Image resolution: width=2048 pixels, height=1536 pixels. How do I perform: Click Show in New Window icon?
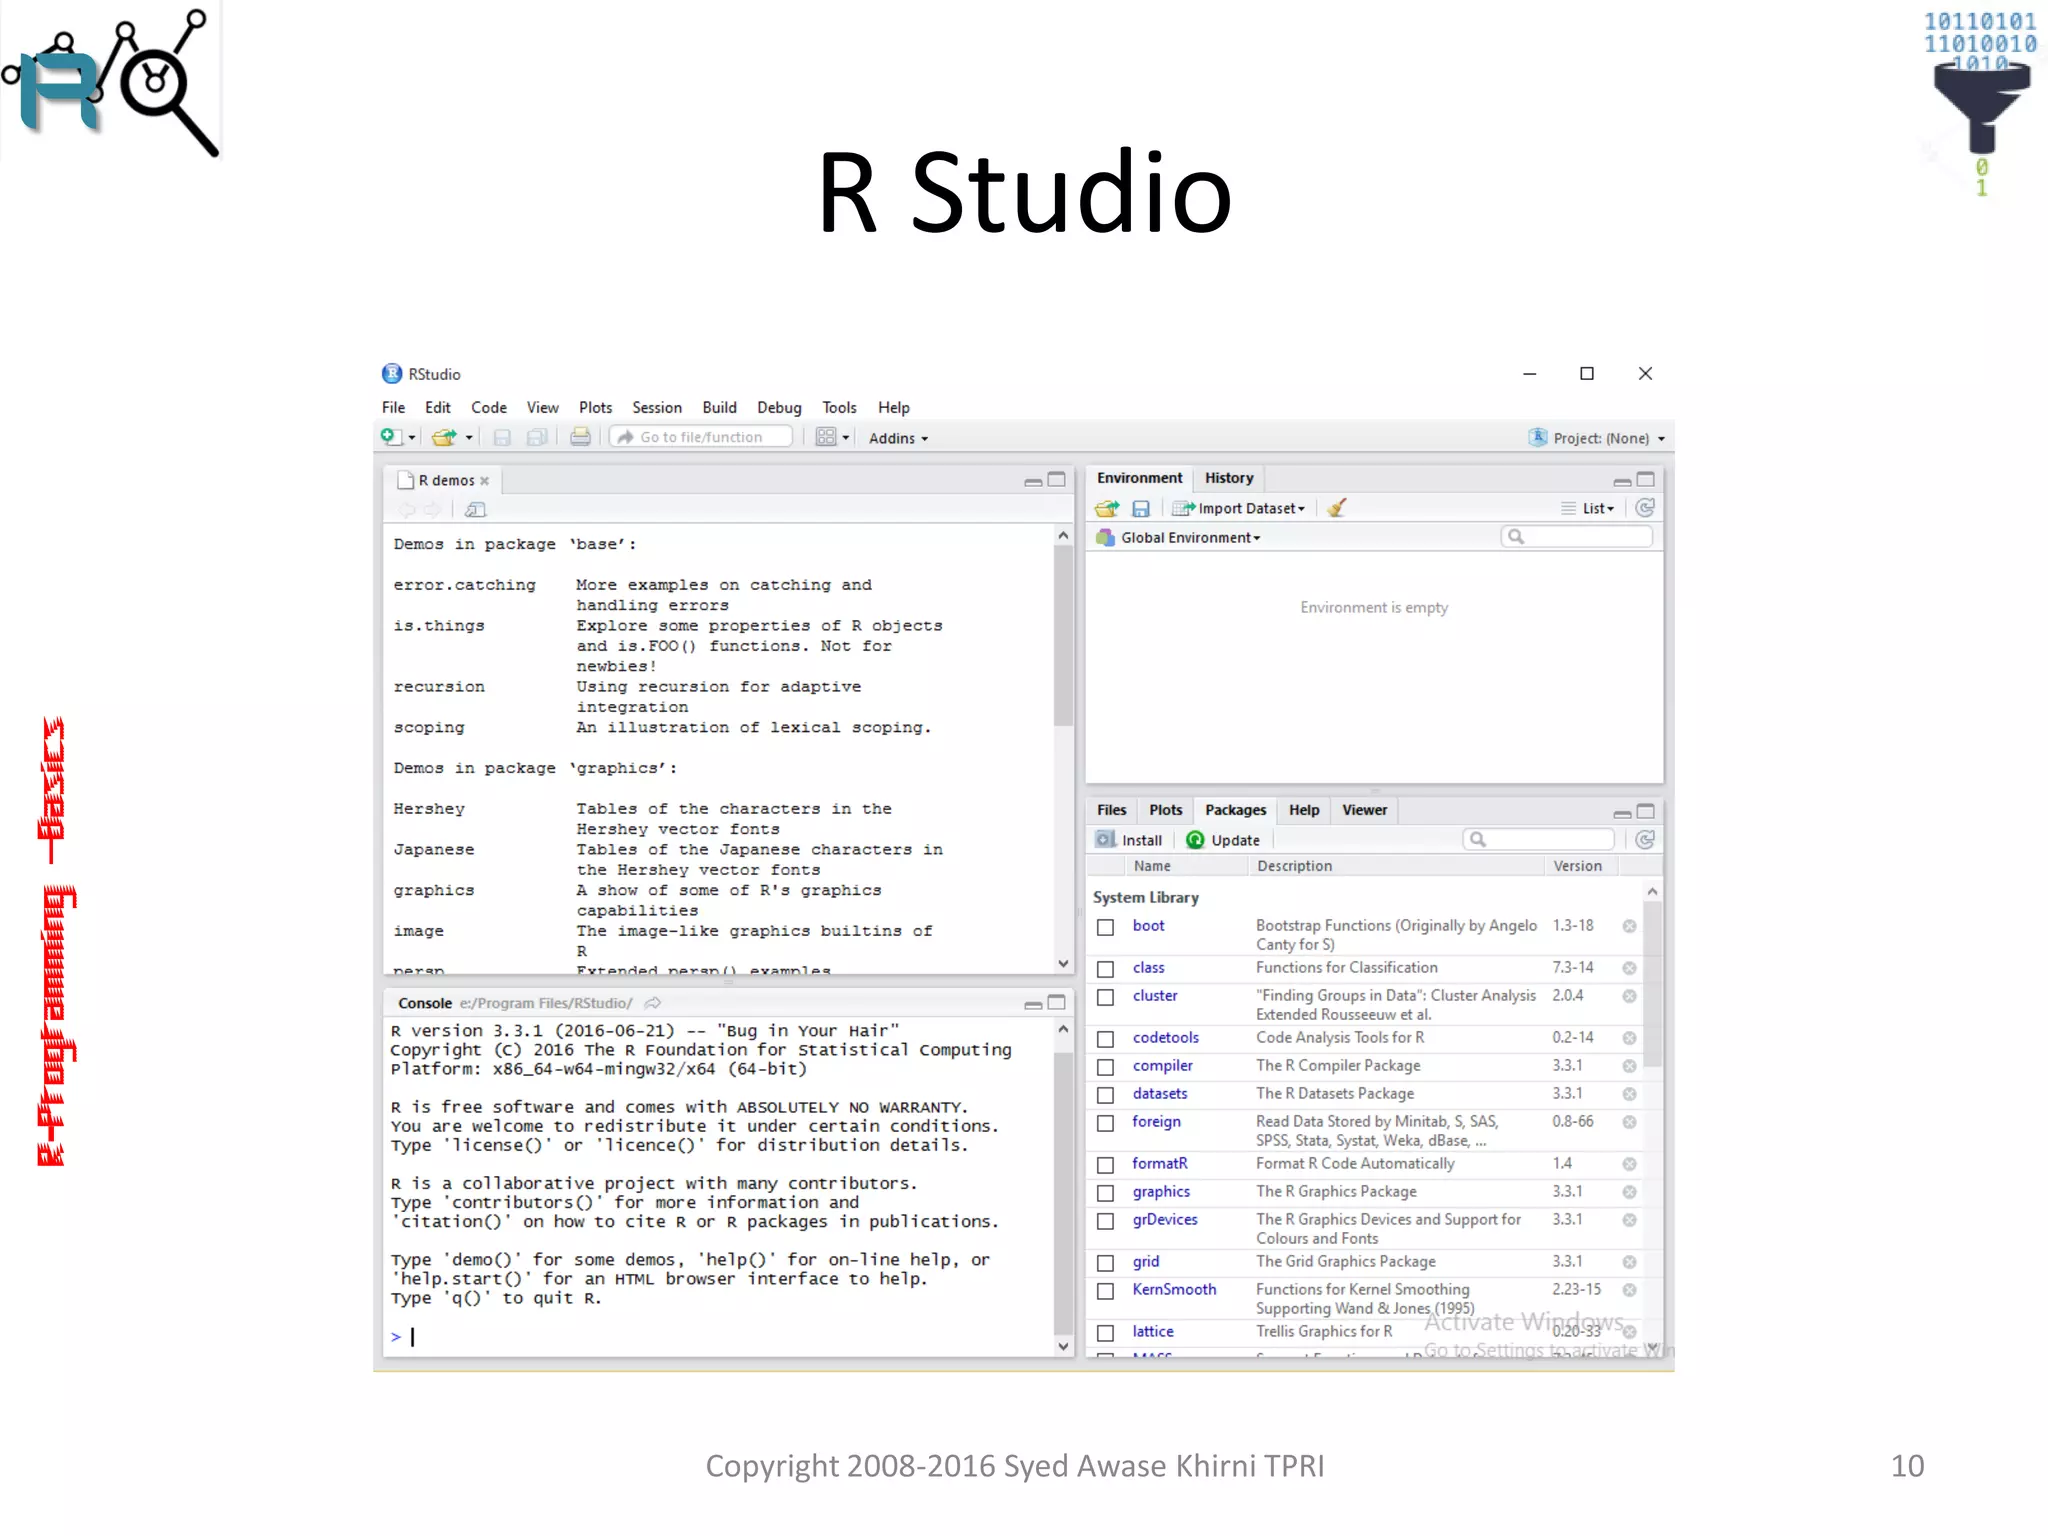(475, 510)
